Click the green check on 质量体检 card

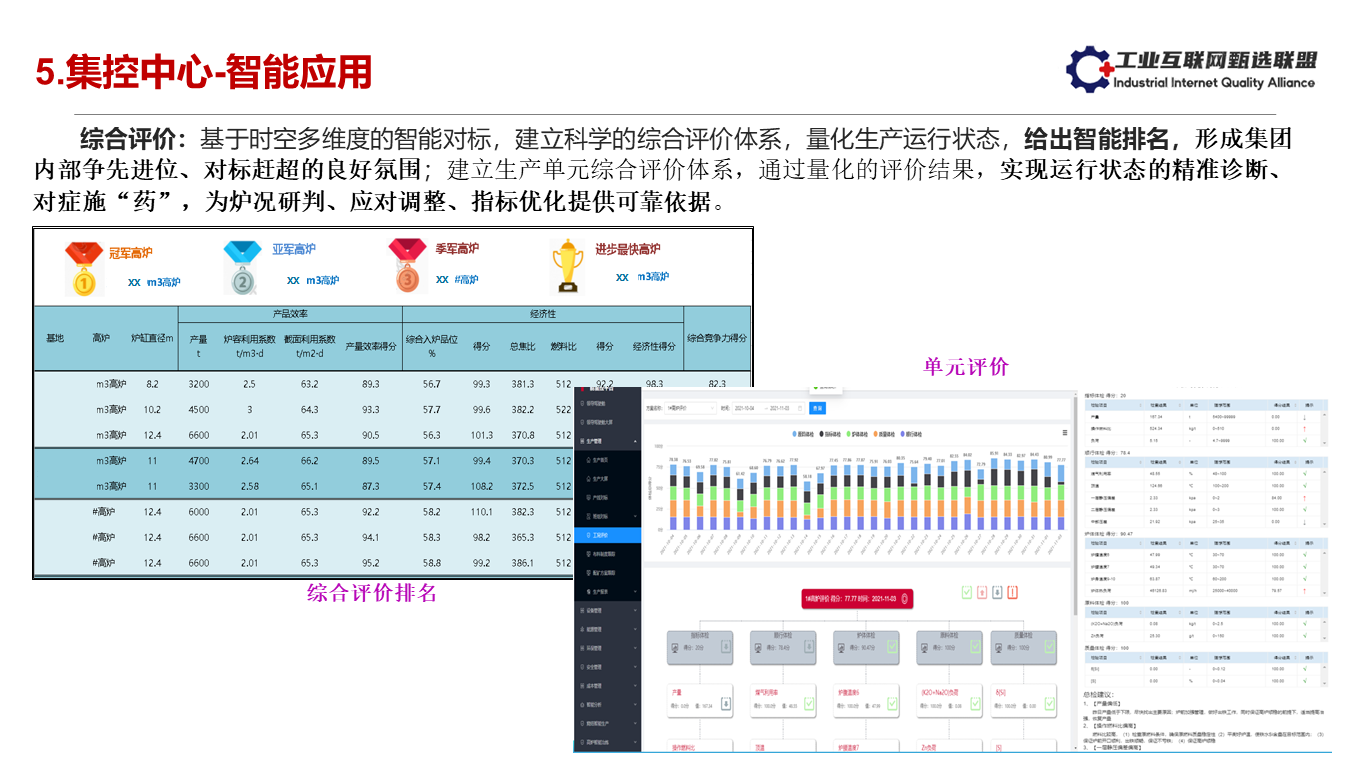pyautogui.click(x=1050, y=646)
